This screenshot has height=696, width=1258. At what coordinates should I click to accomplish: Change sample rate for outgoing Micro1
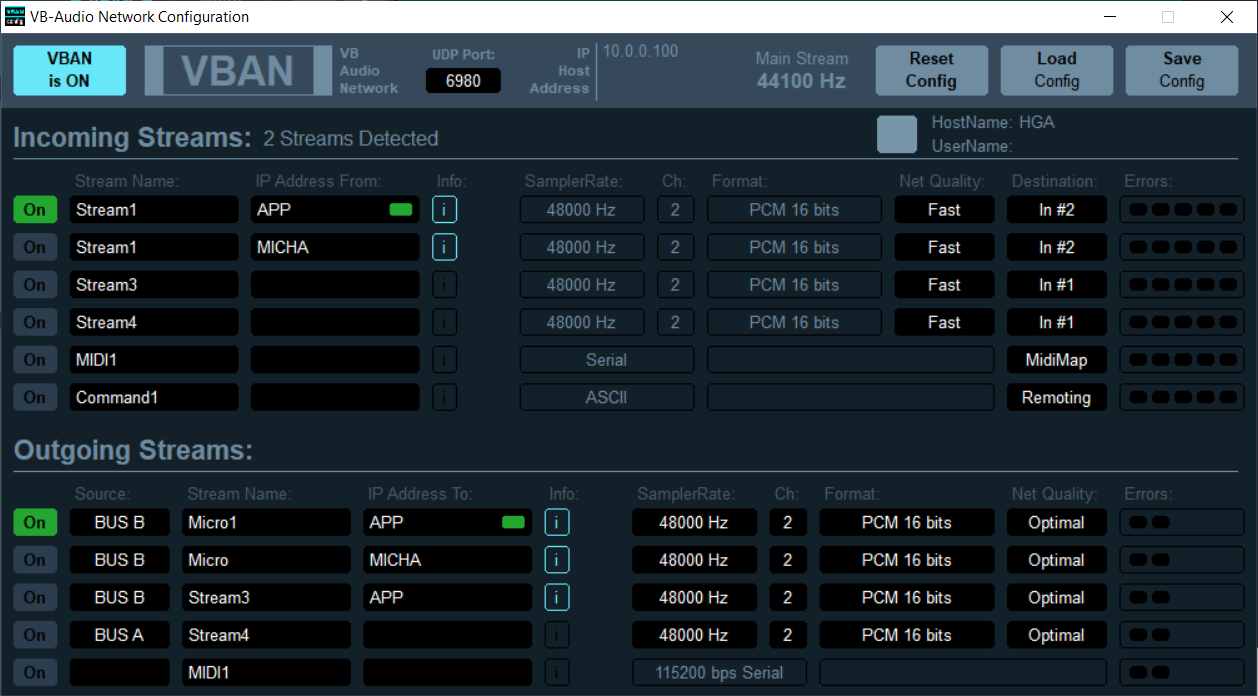(x=694, y=522)
